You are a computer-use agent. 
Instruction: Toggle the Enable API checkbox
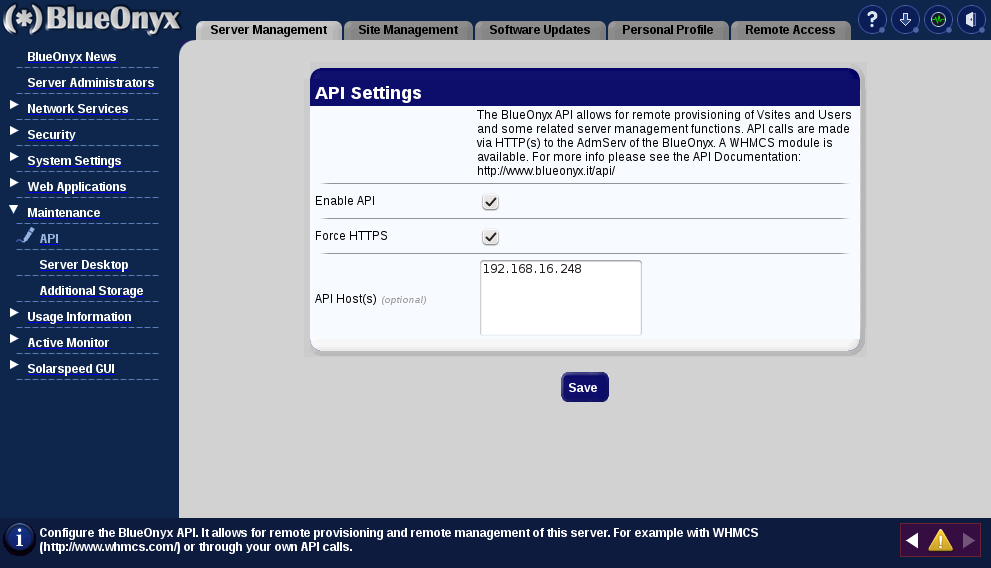click(490, 202)
